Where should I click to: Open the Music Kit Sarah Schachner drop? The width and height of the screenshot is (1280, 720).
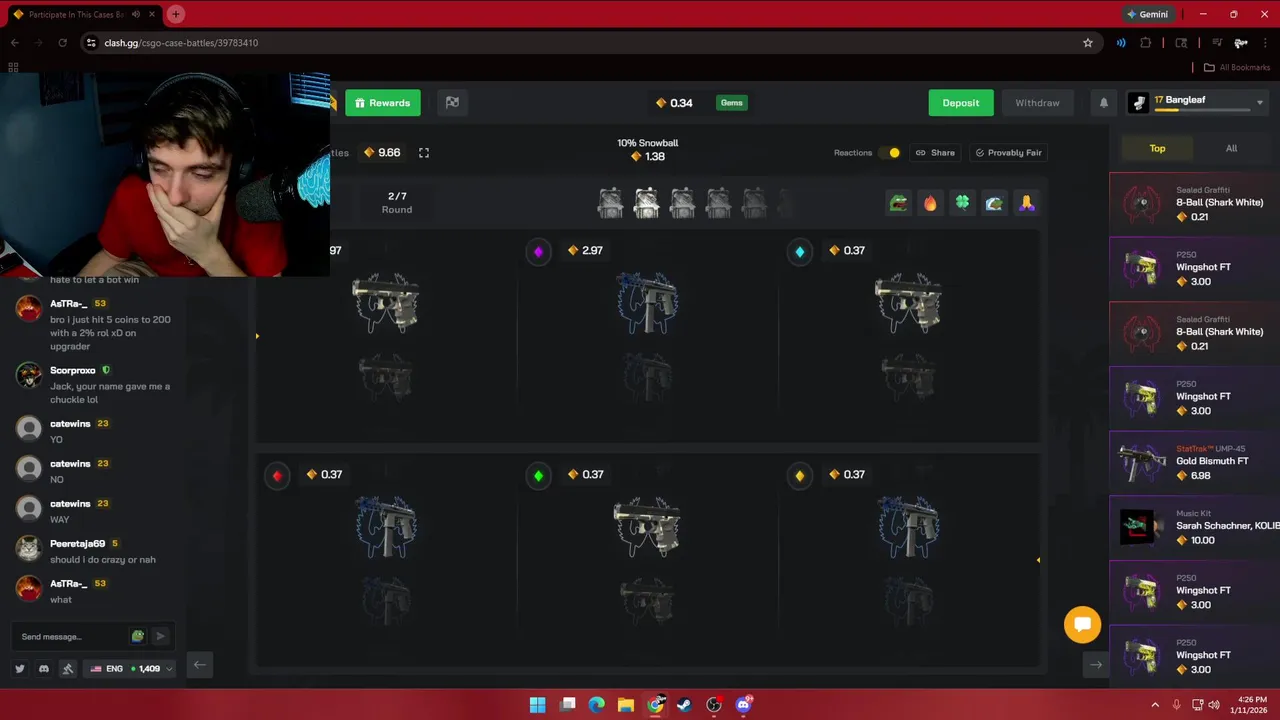coord(1195,527)
